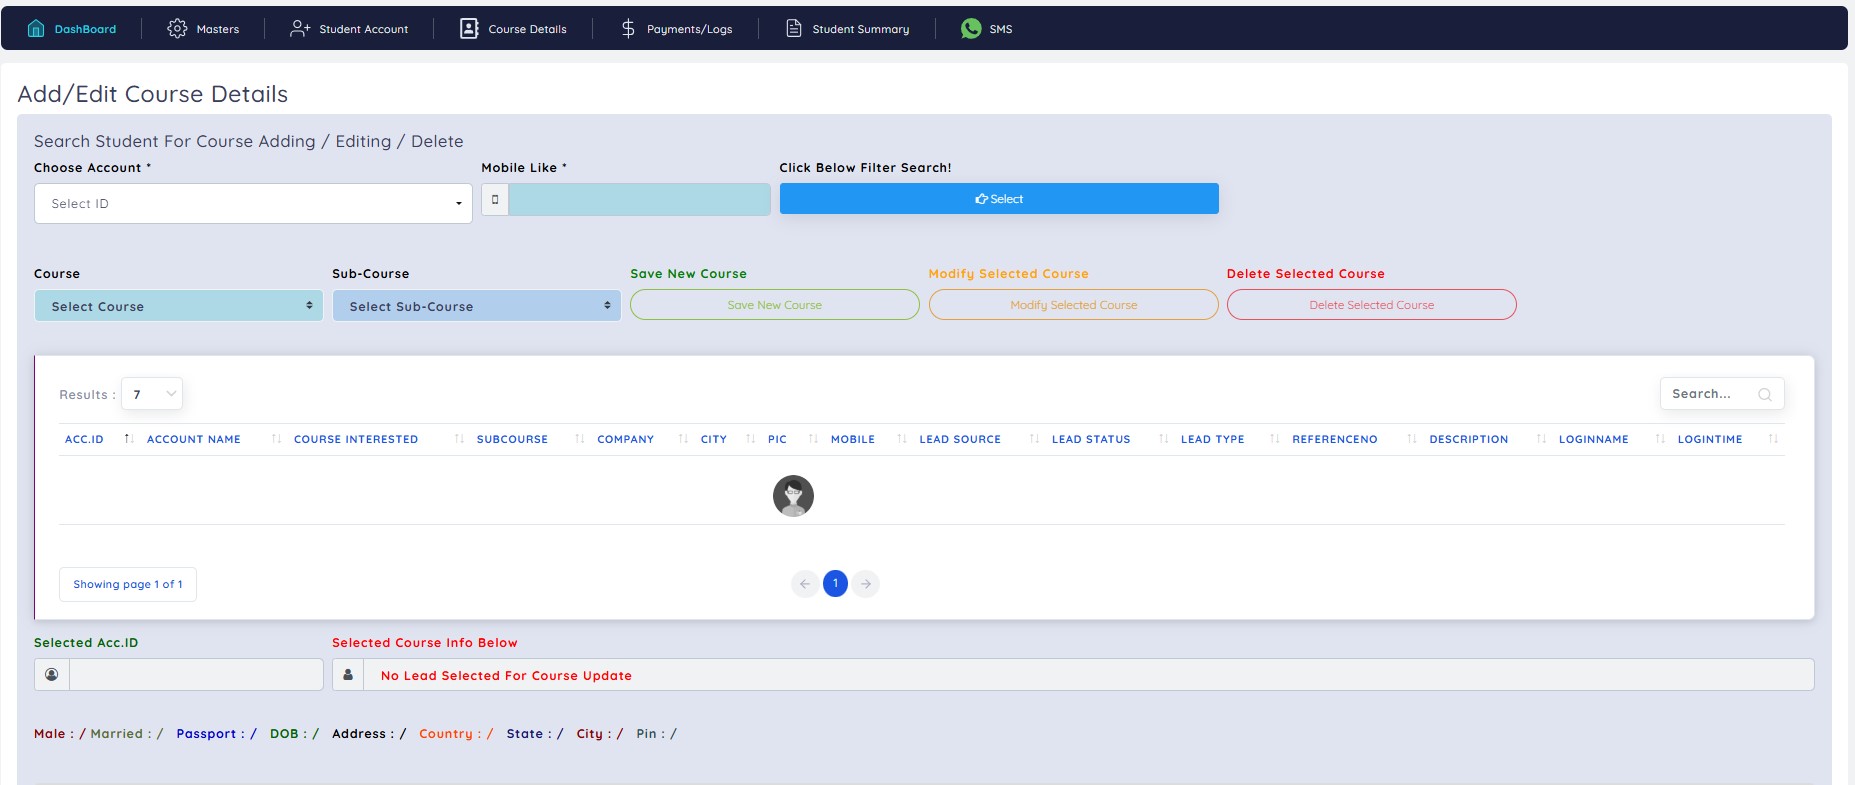Click the person icon beside Selected Course Info
This screenshot has width=1855, height=785.
click(x=348, y=675)
